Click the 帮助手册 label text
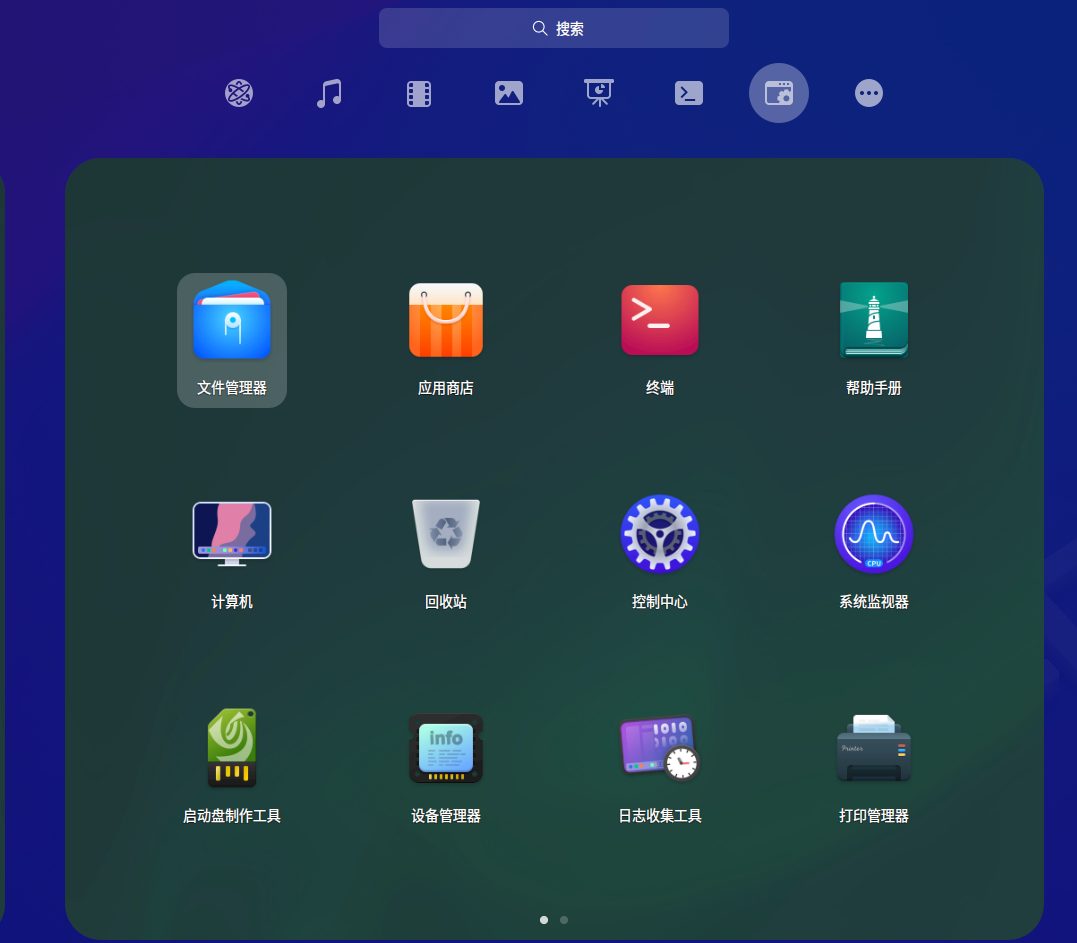Image resolution: width=1077 pixels, height=943 pixels. [x=874, y=388]
